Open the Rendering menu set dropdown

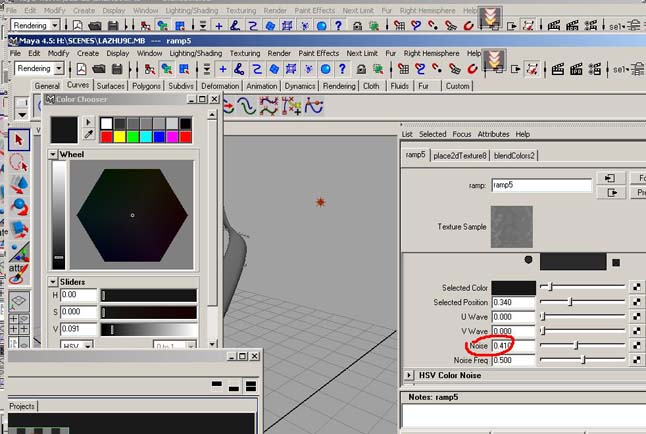click(x=59, y=68)
